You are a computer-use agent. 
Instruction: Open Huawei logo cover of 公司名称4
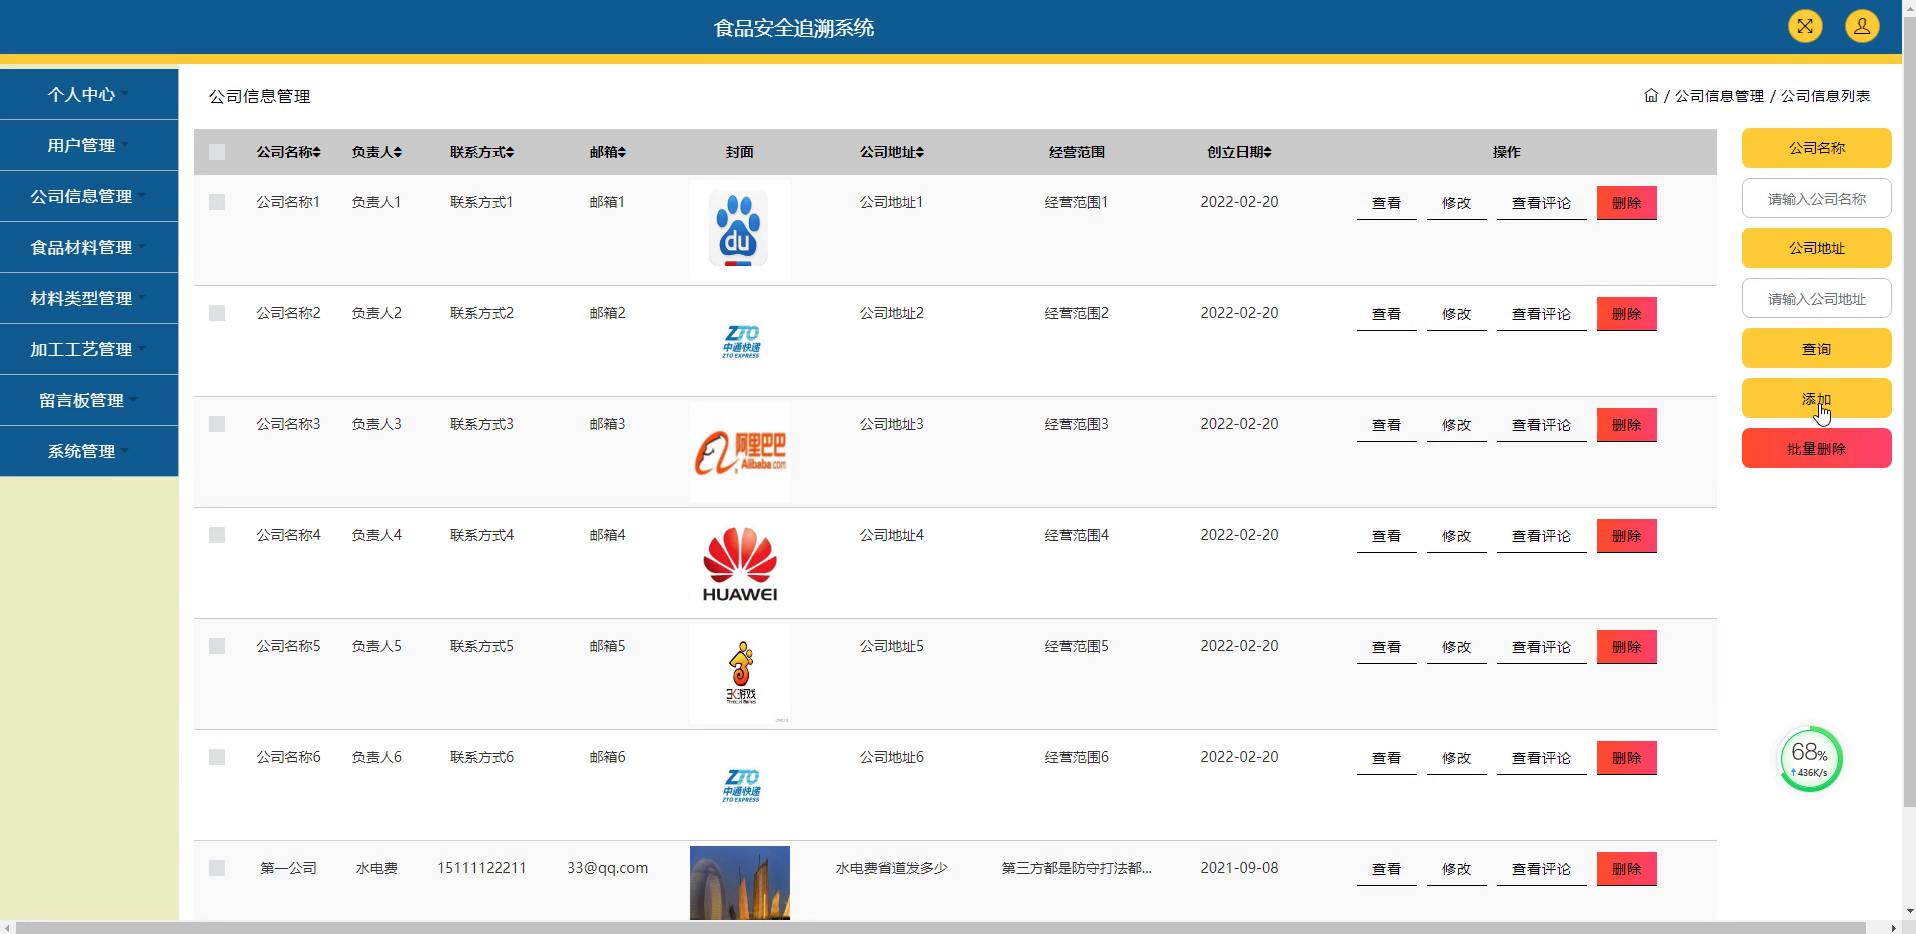click(740, 563)
